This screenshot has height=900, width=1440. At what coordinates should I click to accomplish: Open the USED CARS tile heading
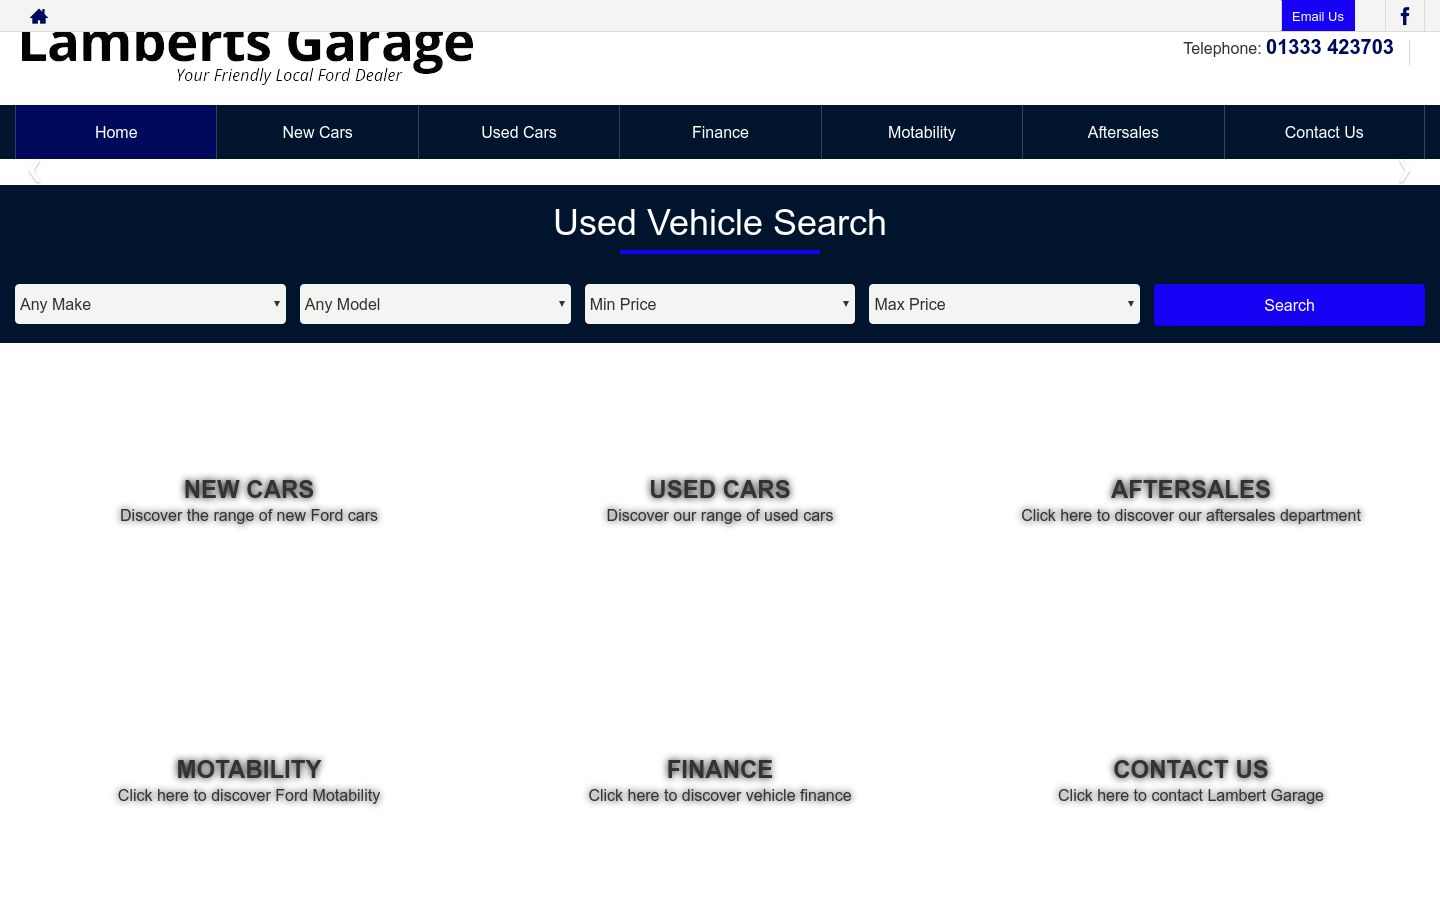pyautogui.click(x=720, y=489)
